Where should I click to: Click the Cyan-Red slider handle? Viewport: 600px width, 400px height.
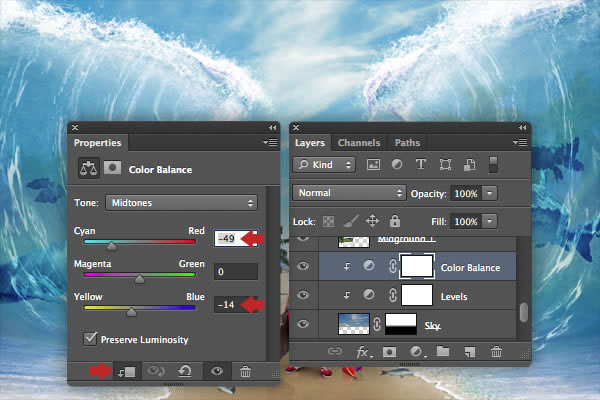(x=111, y=246)
